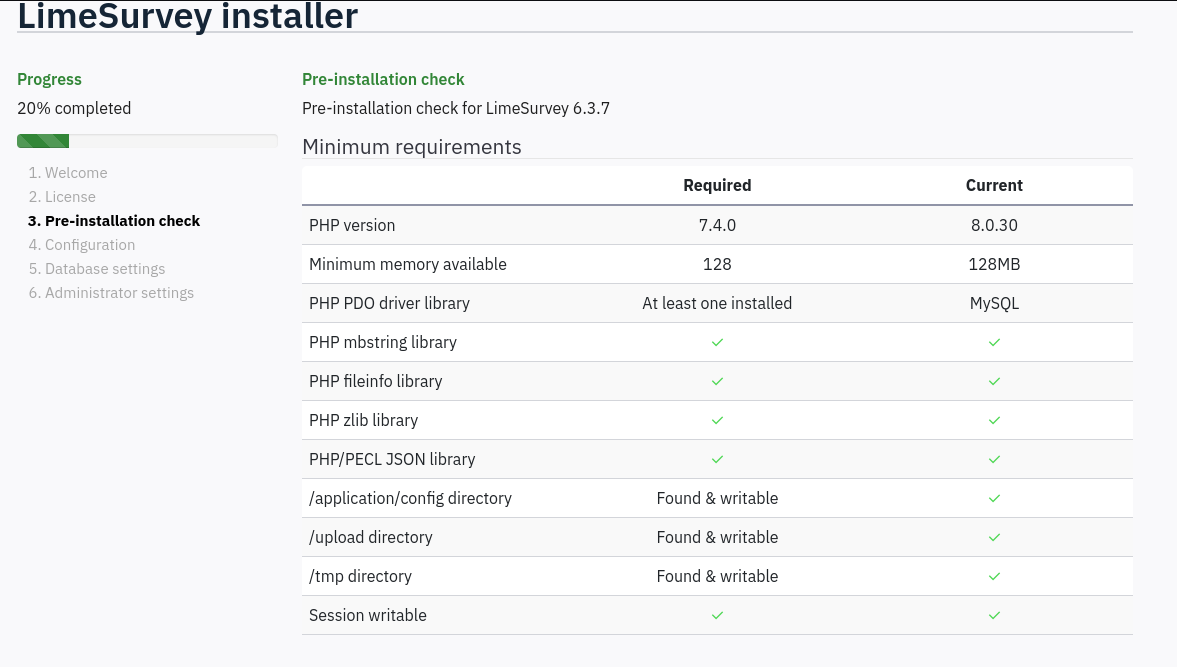Image resolution: width=1177 pixels, height=667 pixels.
Task: Click the Required checkmark for PHP/PECL JSON library
Action: pyautogui.click(x=717, y=459)
